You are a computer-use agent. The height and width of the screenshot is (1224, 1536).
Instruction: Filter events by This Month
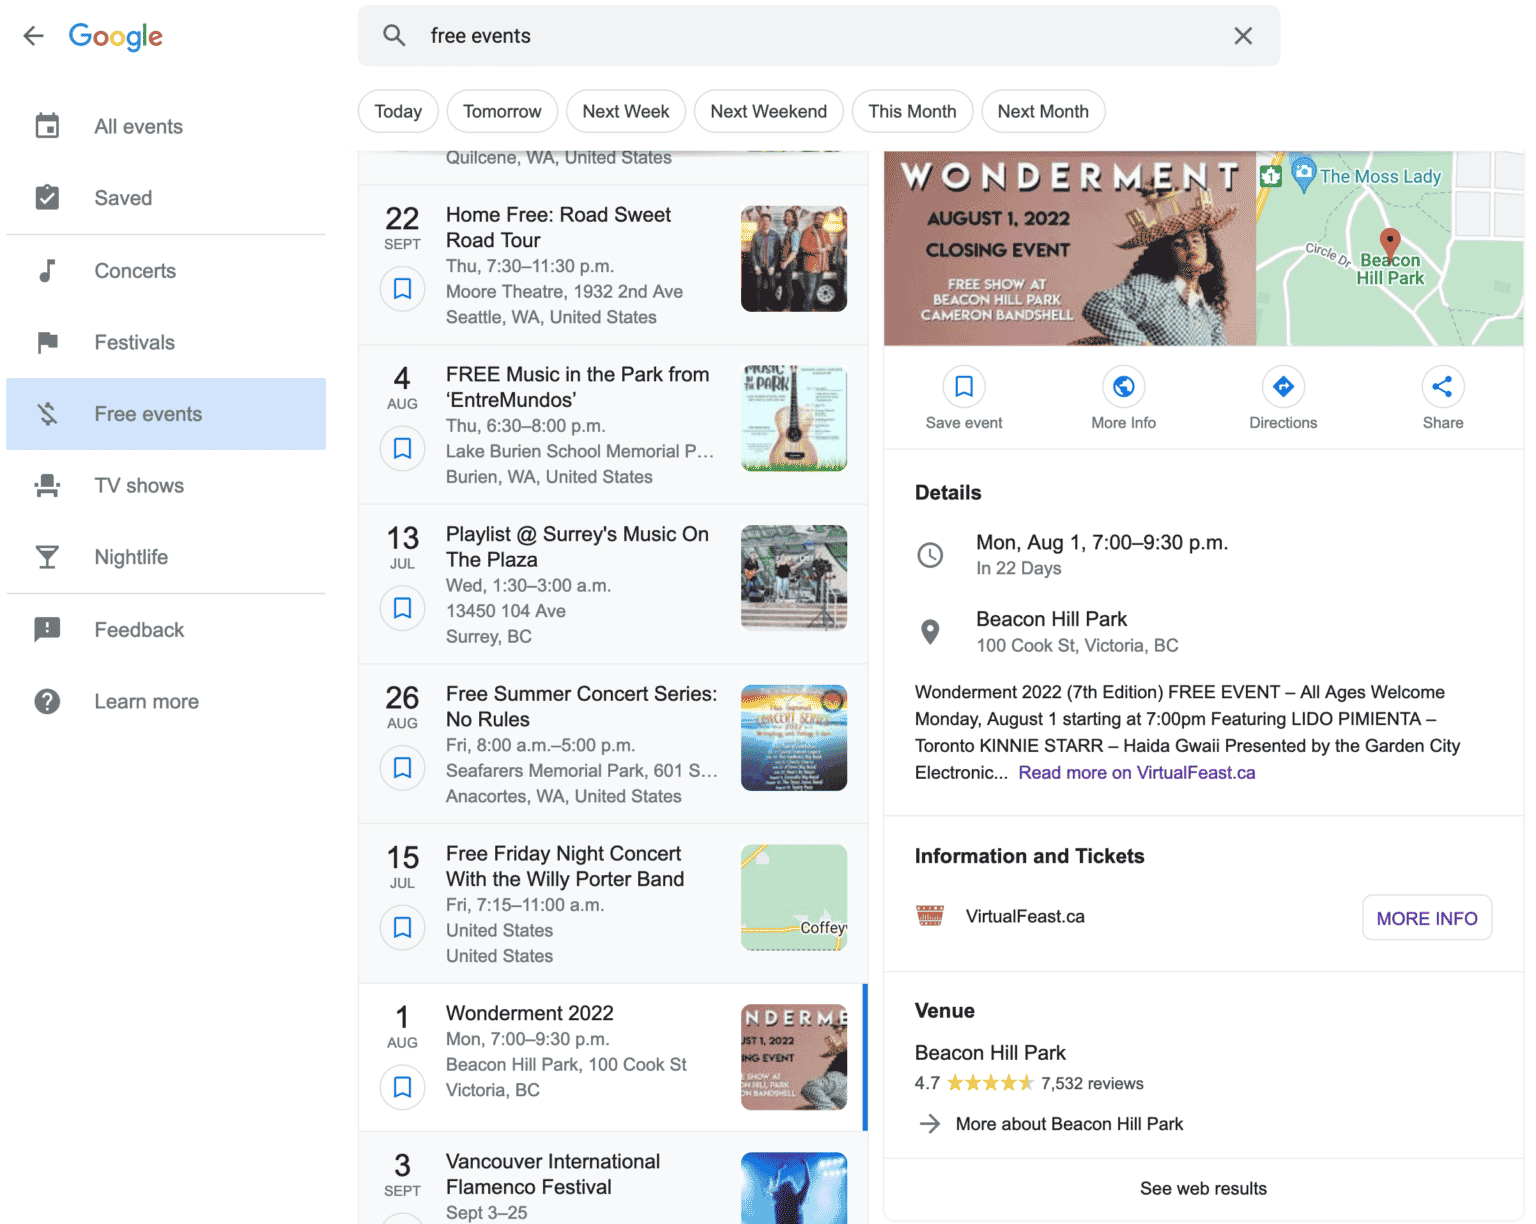912,111
